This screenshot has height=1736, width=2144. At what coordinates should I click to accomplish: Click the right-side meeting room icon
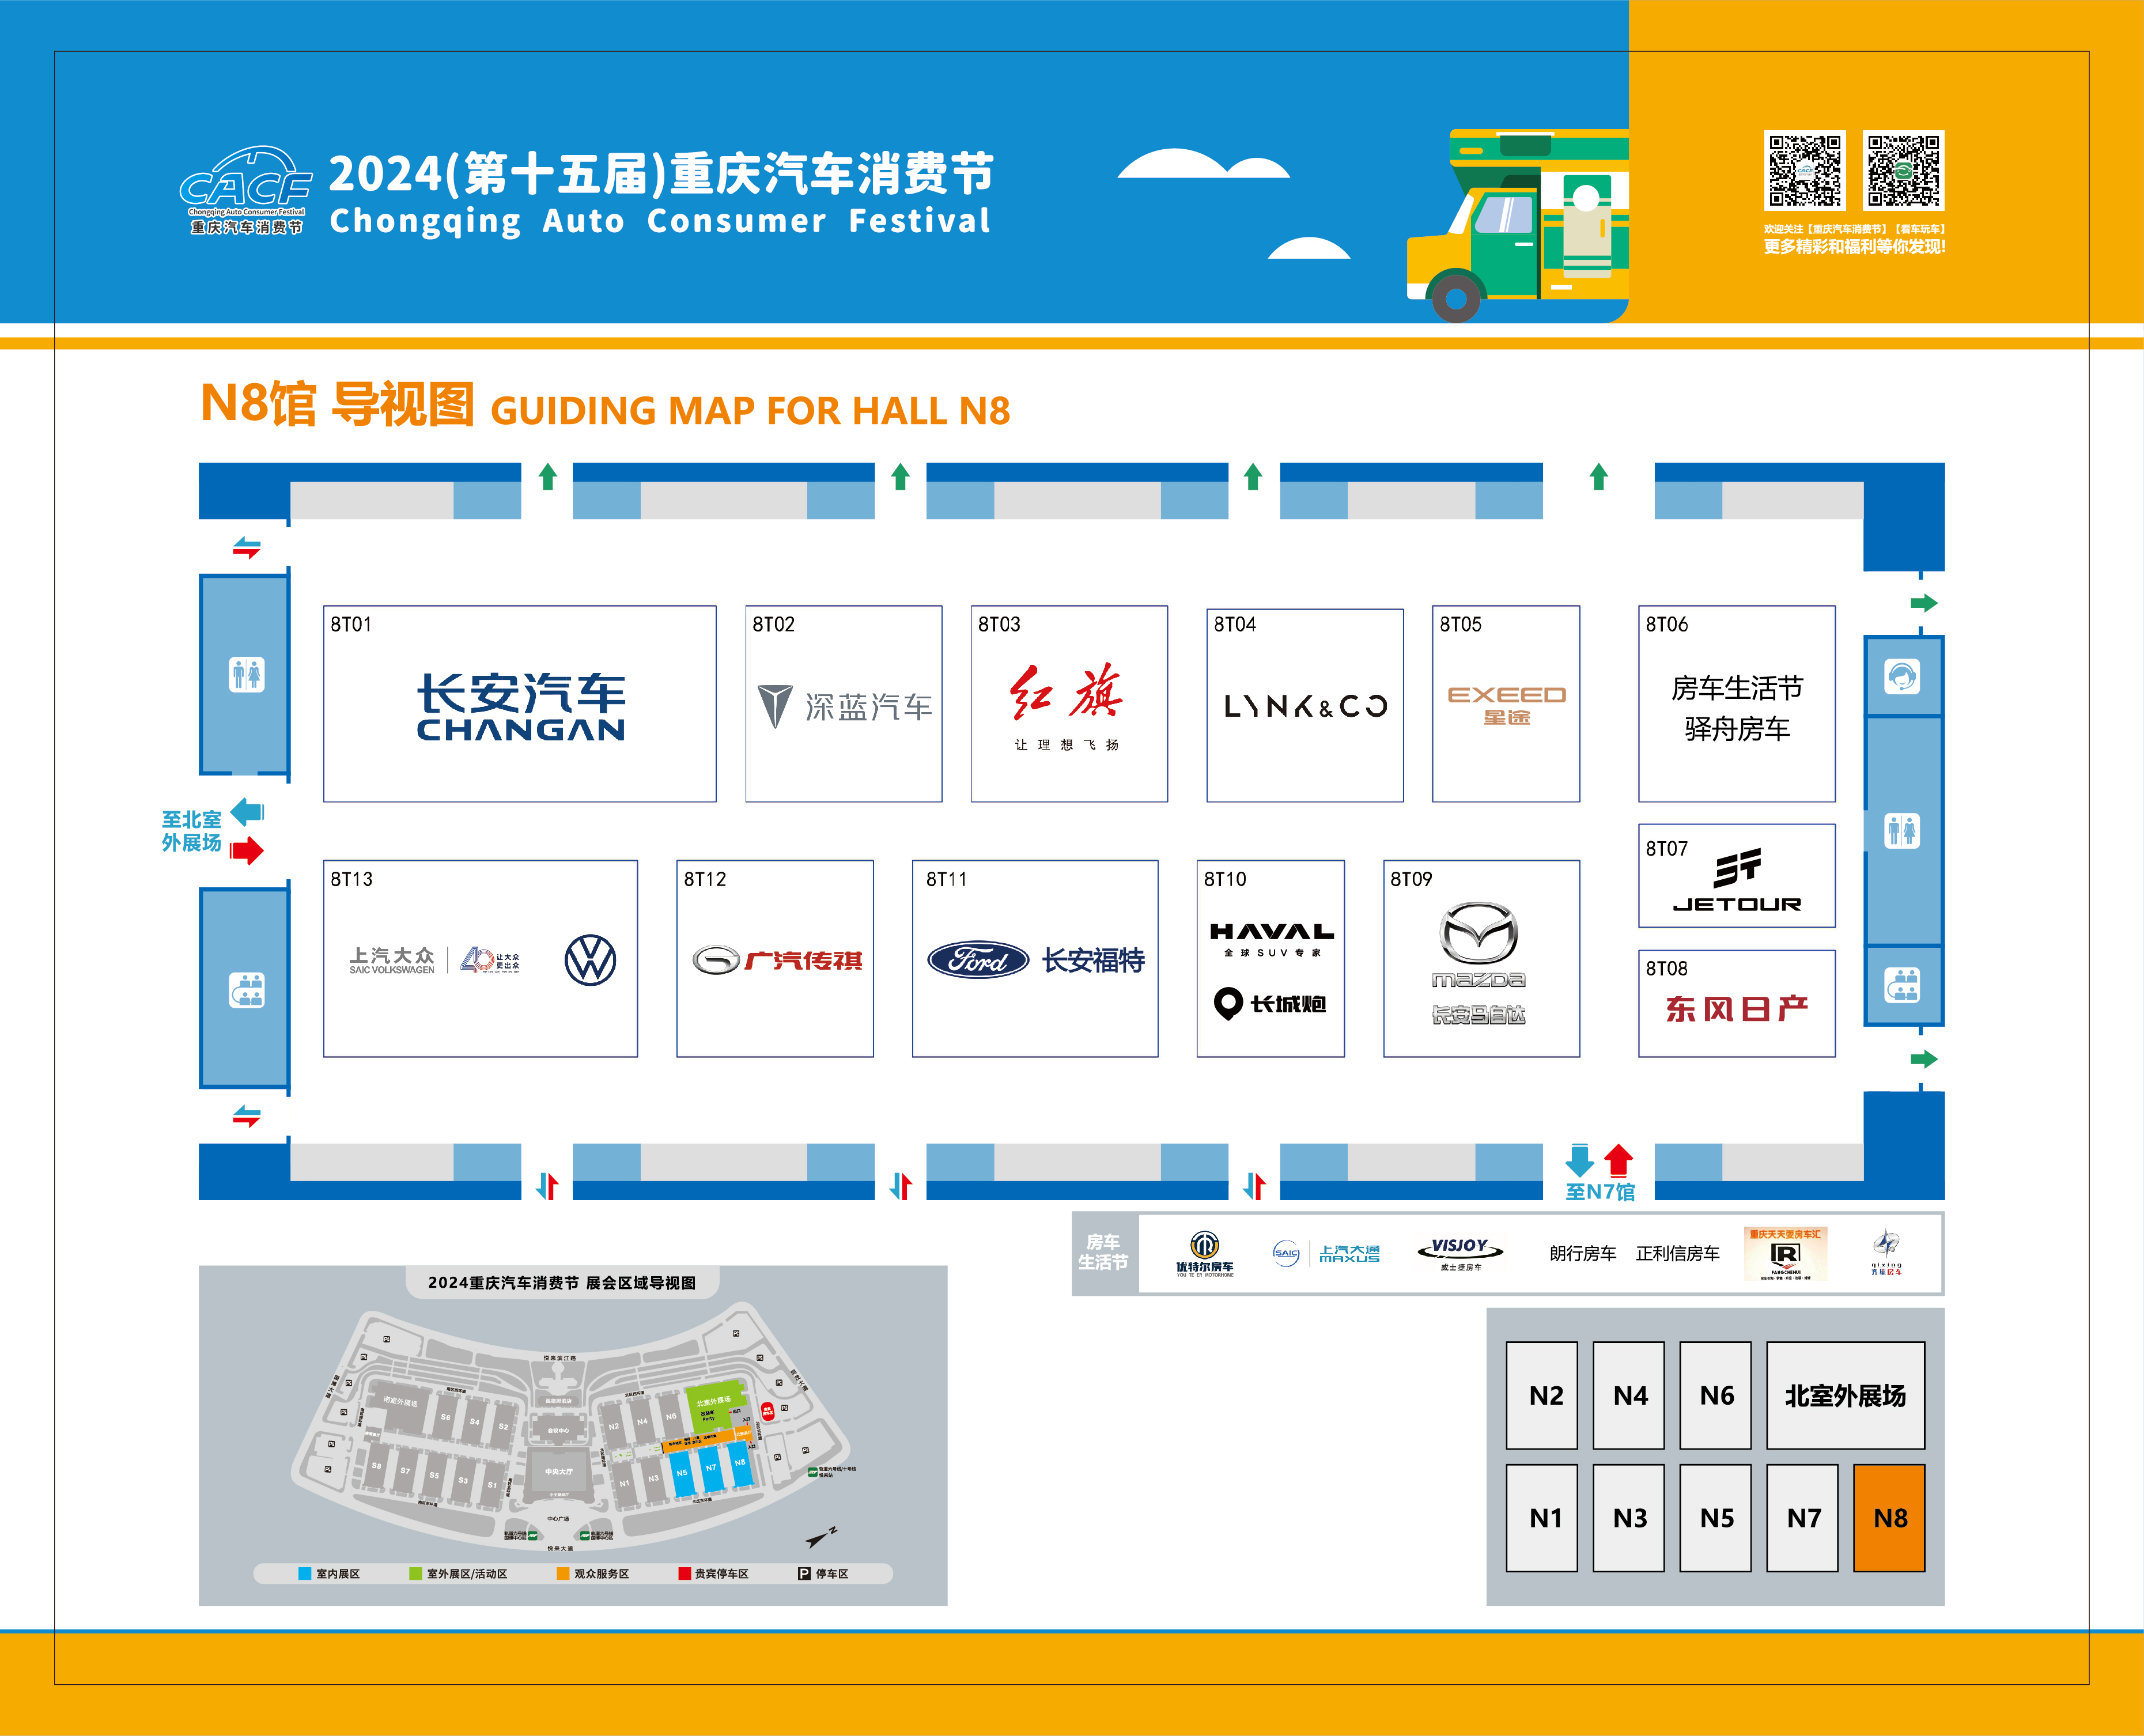pos(1902,985)
